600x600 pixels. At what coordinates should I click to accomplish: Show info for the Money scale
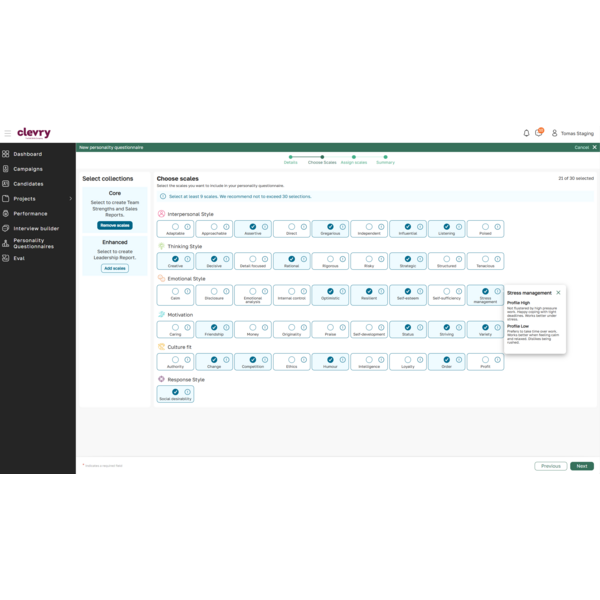tap(265, 327)
